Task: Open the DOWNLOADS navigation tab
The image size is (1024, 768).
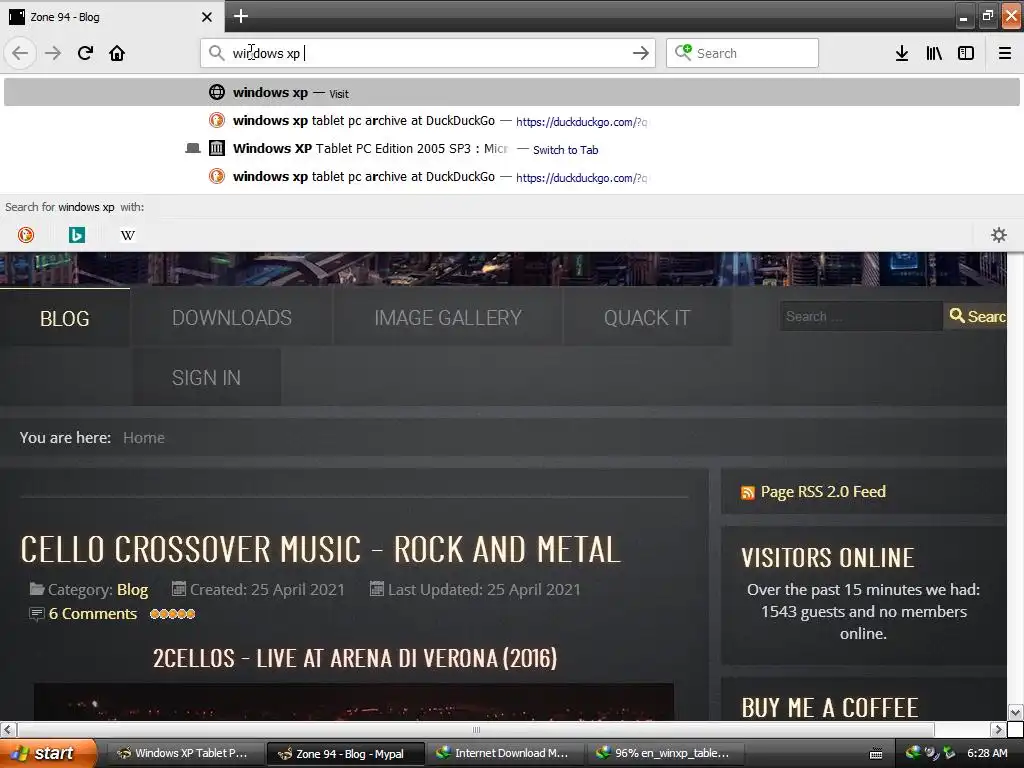Action: pos(232,318)
